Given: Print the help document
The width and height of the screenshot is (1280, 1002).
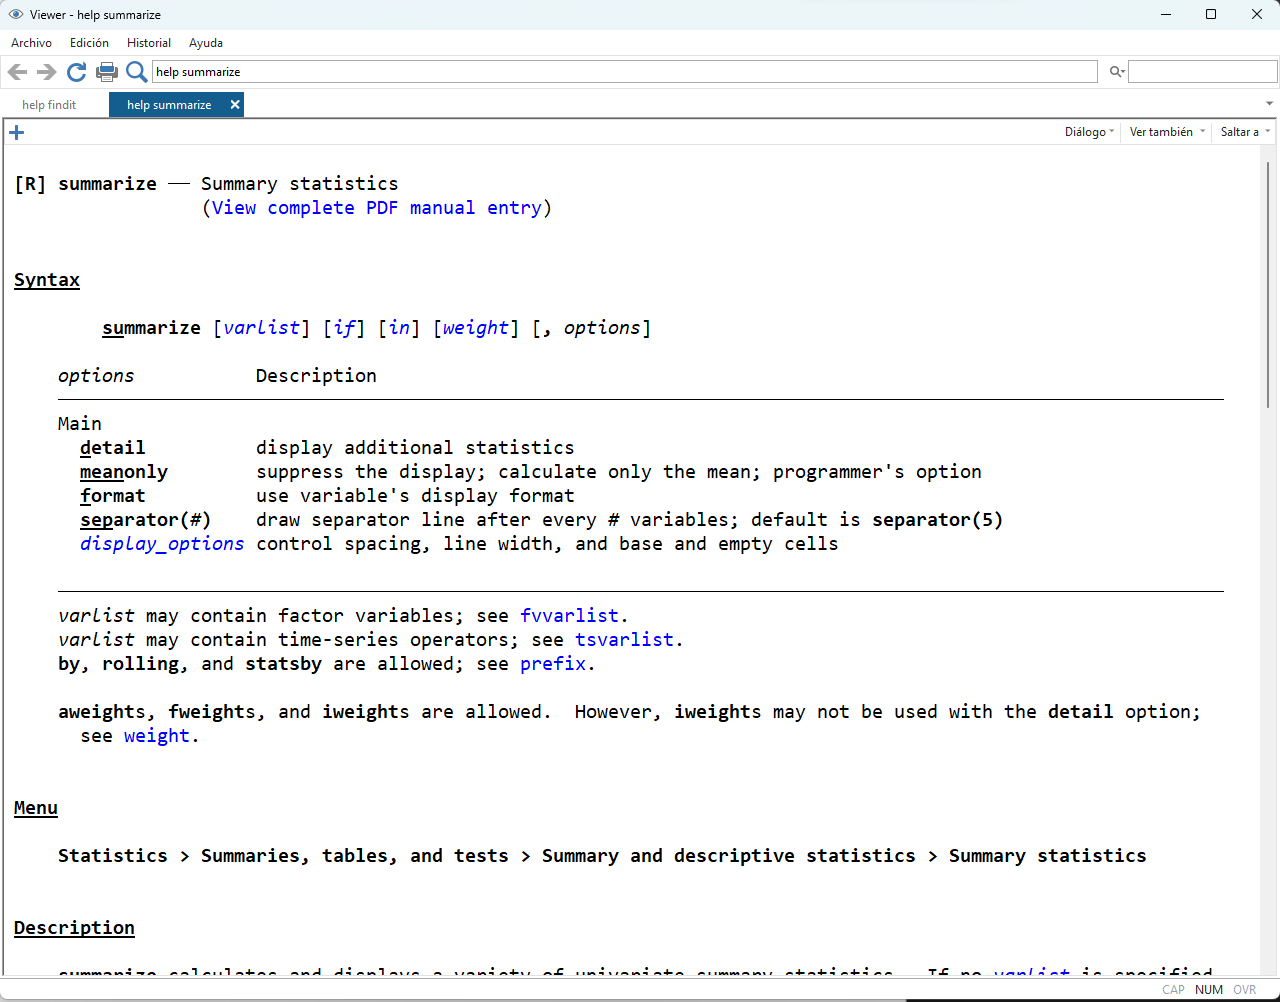Looking at the screenshot, I should pyautogui.click(x=107, y=72).
